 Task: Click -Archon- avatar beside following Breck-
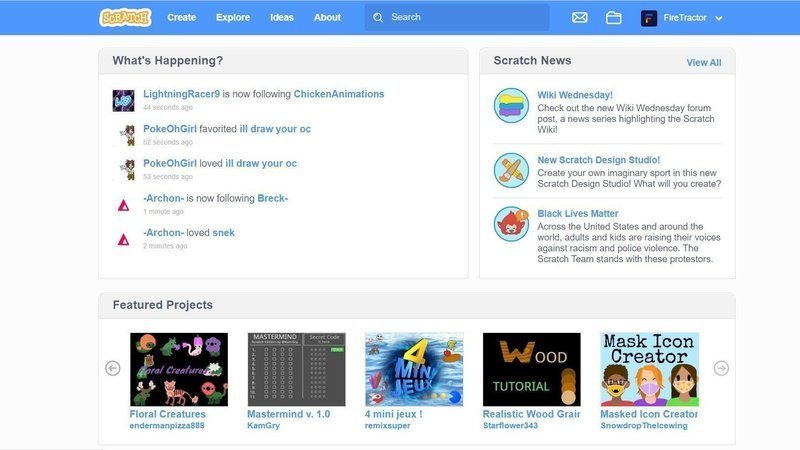[123, 205]
